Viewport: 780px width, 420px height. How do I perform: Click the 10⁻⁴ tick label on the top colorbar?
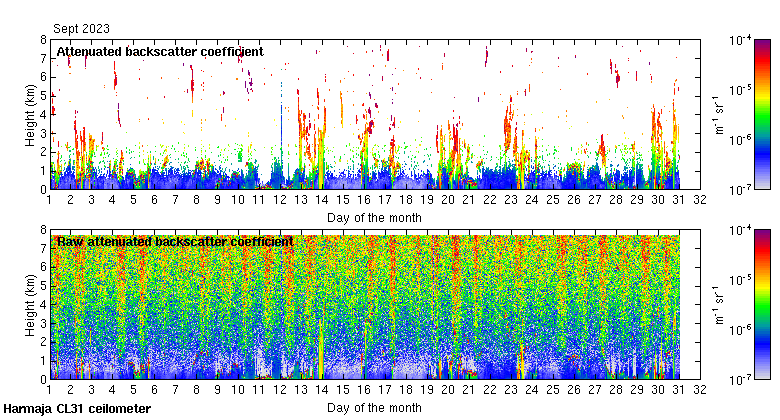tap(740, 40)
